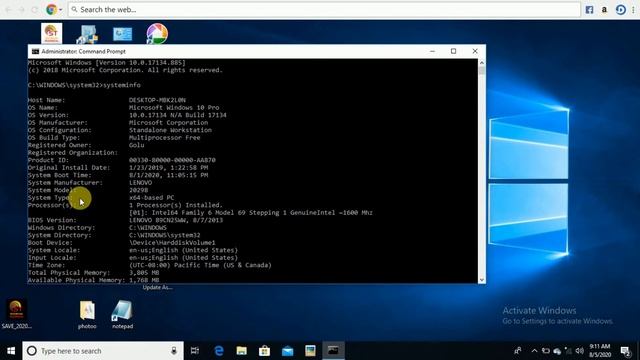Click the OneDrive cloud icon in the tray
This screenshot has width=640, height=360.
557,351
